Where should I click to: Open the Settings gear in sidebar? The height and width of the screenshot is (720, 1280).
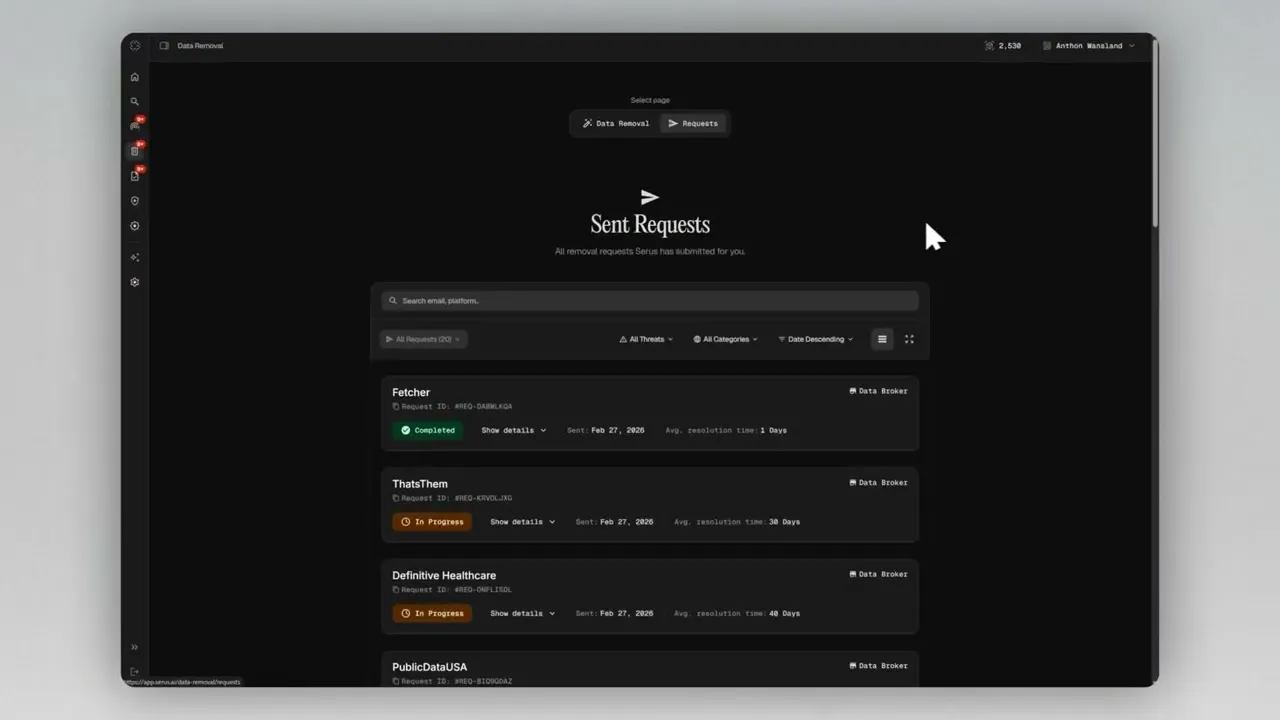(x=135, y=282)
